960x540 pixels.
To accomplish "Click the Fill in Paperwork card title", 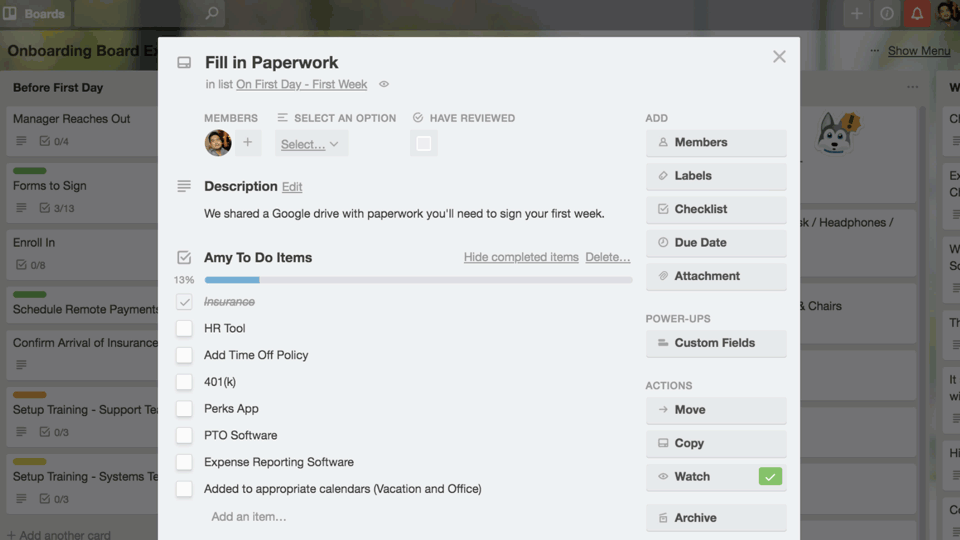I will pyautogui.click(x=271, y=62).
